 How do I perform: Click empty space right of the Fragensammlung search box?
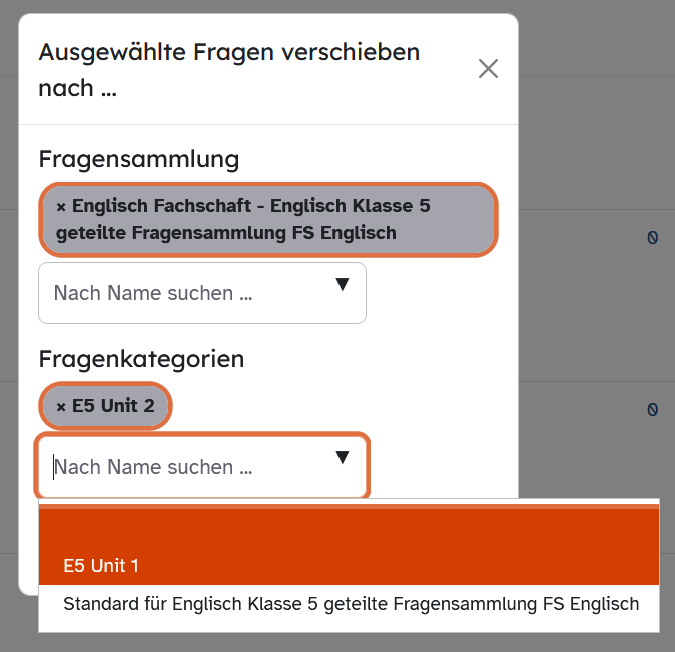pyautogui.click(x=441, y=293)
